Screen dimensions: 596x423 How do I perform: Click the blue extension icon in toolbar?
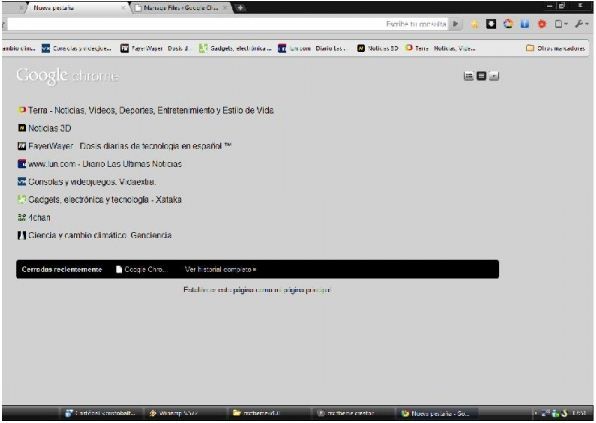pos(525,24)
